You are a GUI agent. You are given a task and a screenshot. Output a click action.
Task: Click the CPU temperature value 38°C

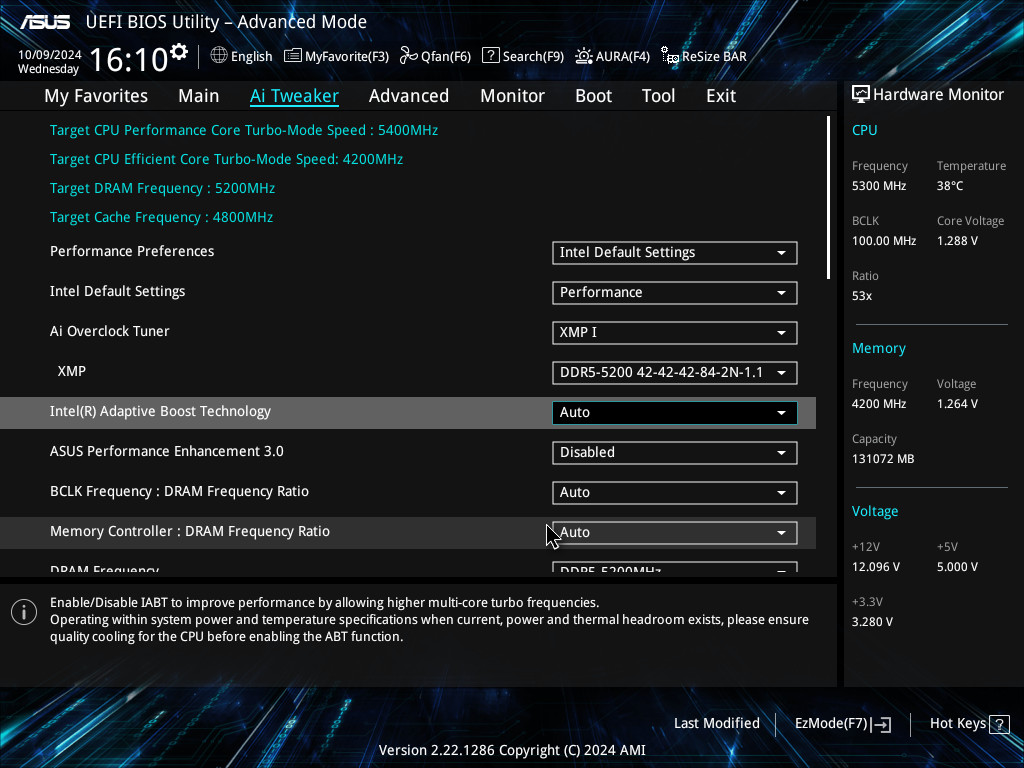pos(950,186)
